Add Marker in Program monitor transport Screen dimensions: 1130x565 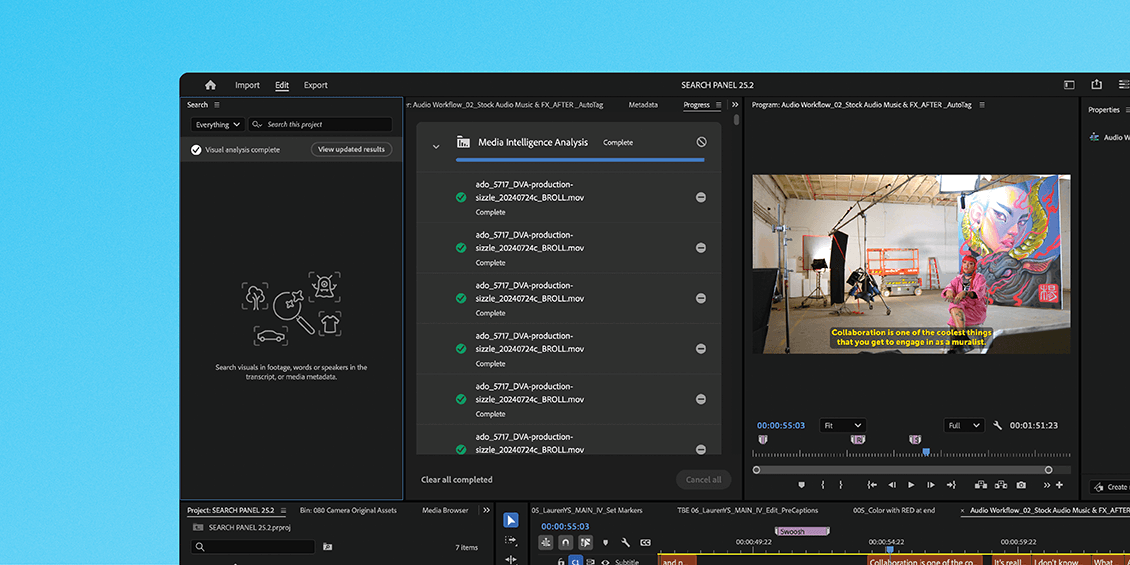point(801,485)
